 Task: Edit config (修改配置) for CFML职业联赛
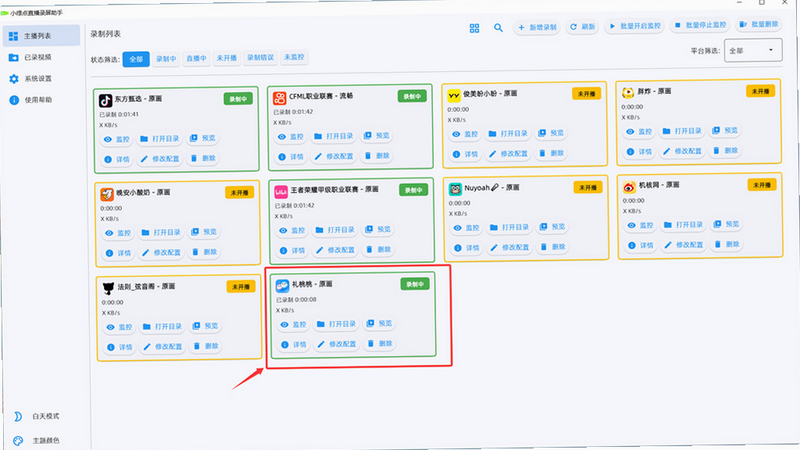click(x=334, y=156)
